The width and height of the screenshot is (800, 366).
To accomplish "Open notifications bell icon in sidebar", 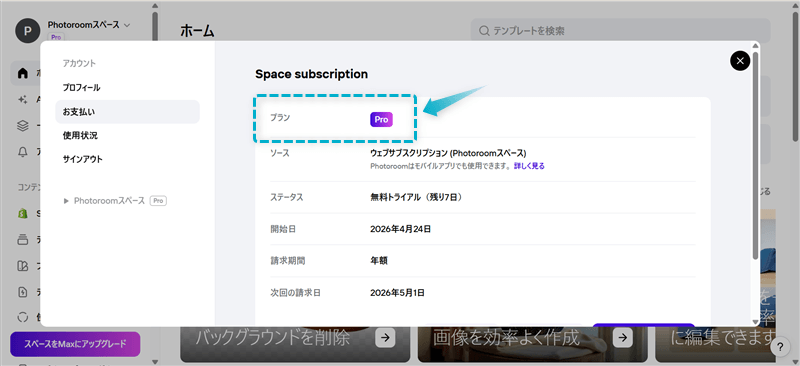I will pyautogui.click(x=22, y=152).
